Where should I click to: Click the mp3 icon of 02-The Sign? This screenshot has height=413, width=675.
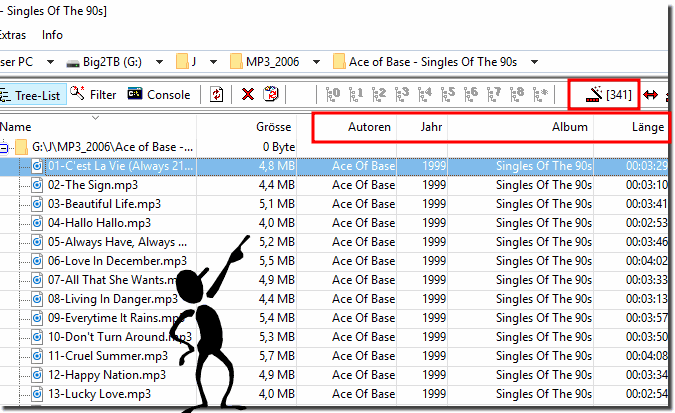[x=37, y=185]
